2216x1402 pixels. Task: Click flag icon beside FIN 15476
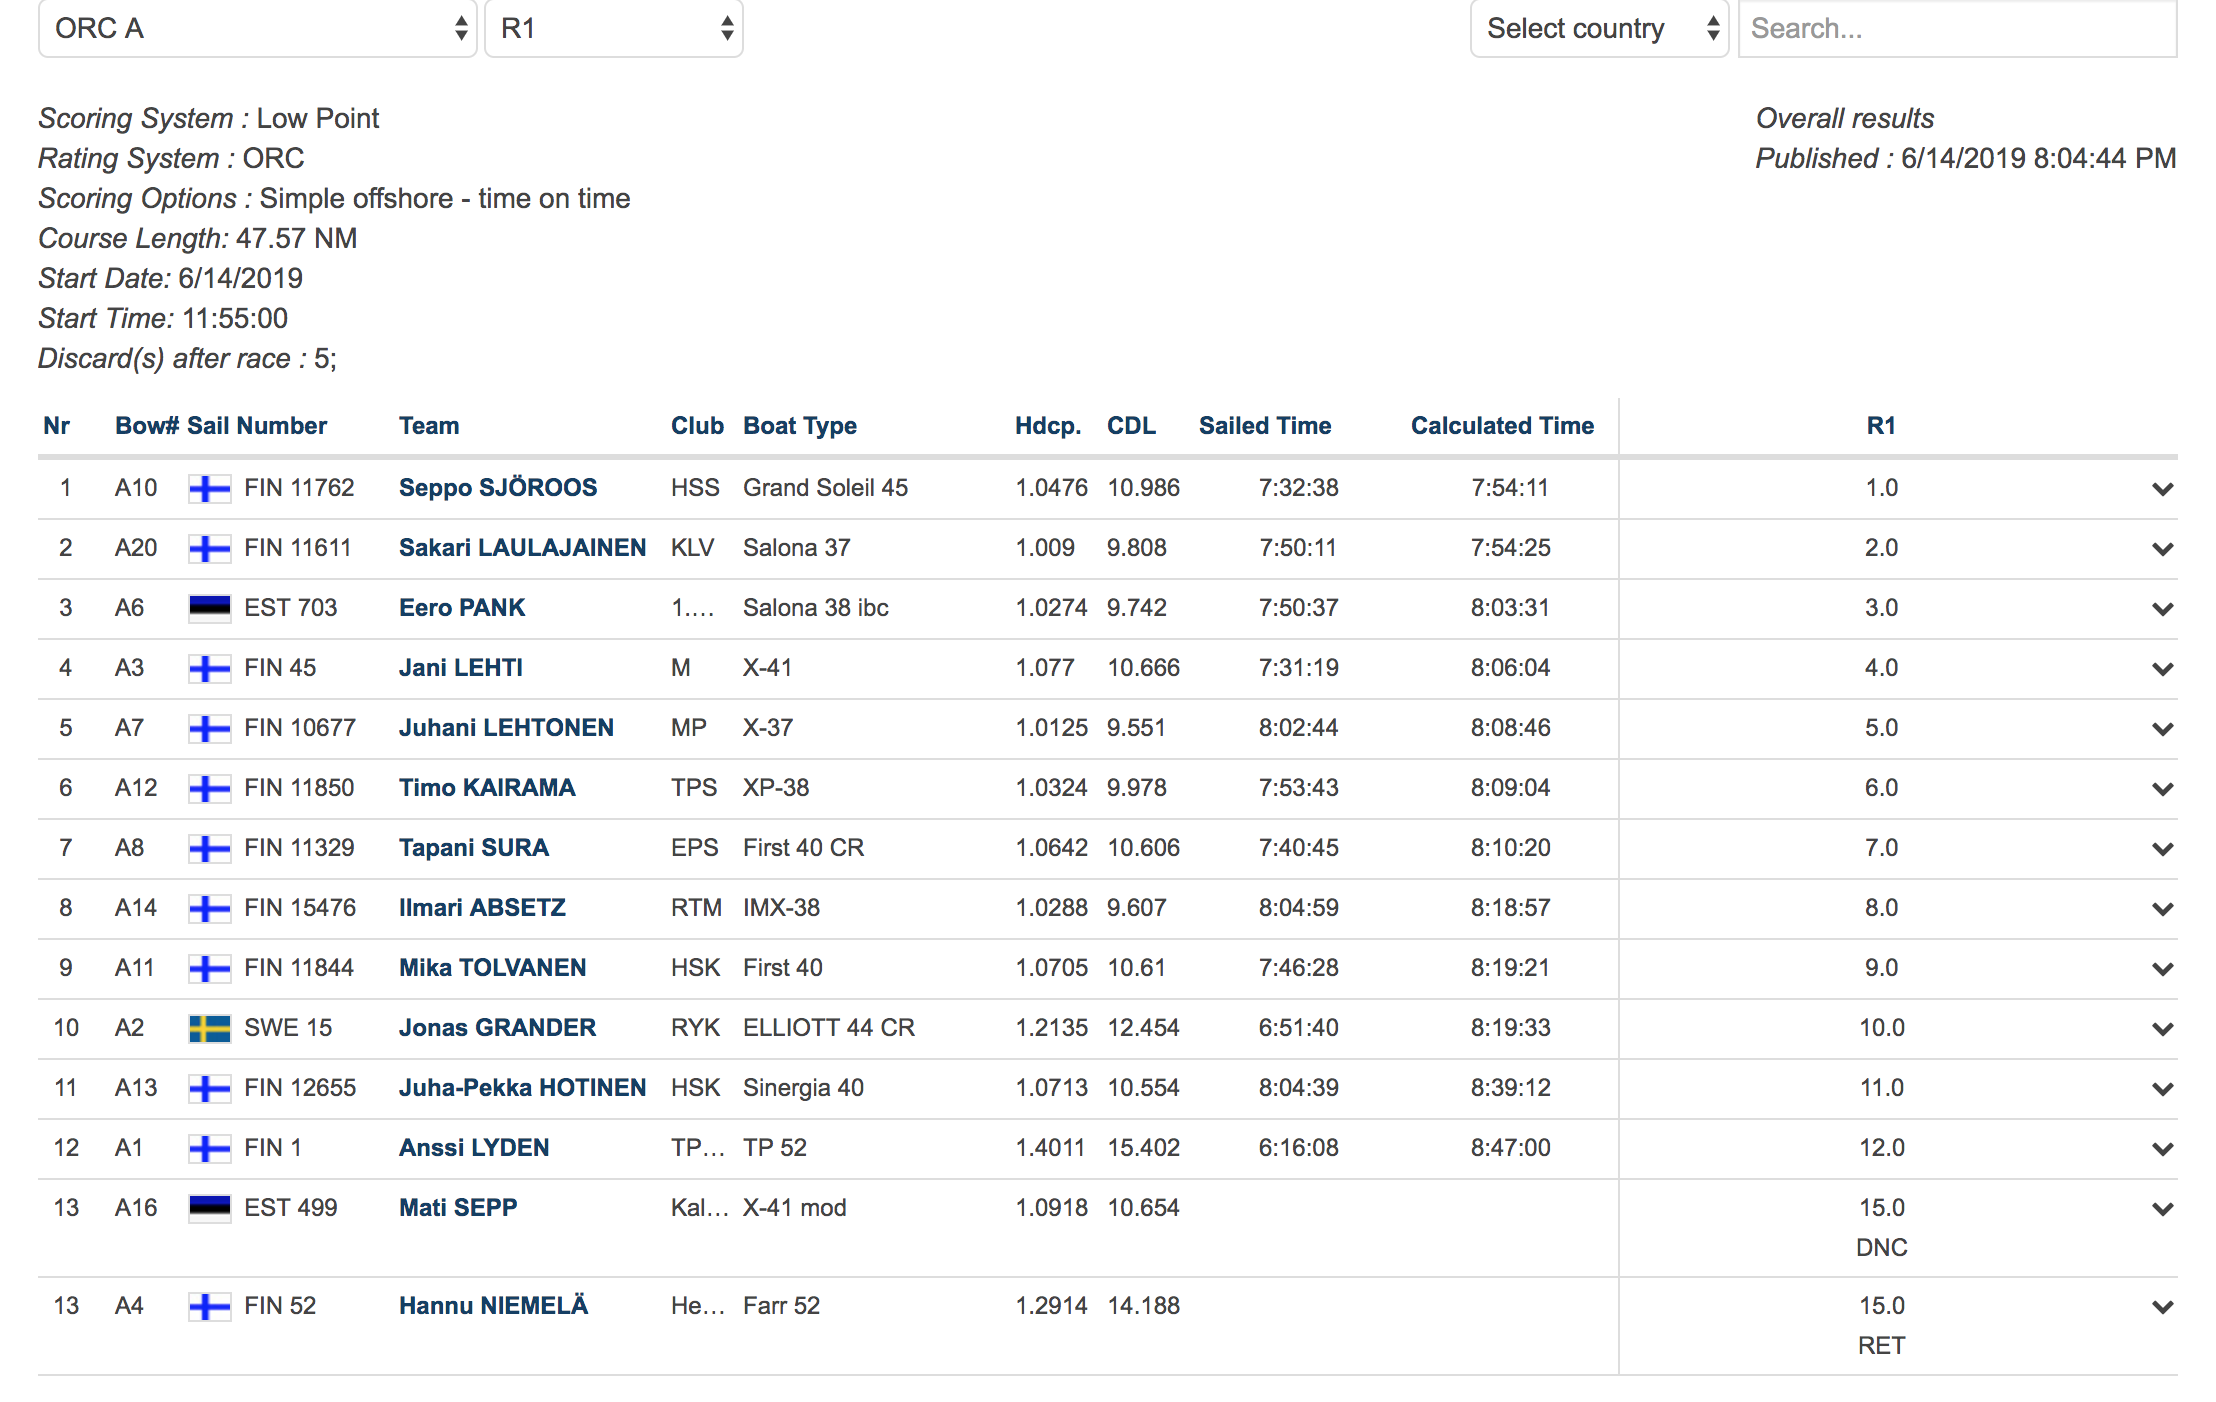[x=209, y=908]
